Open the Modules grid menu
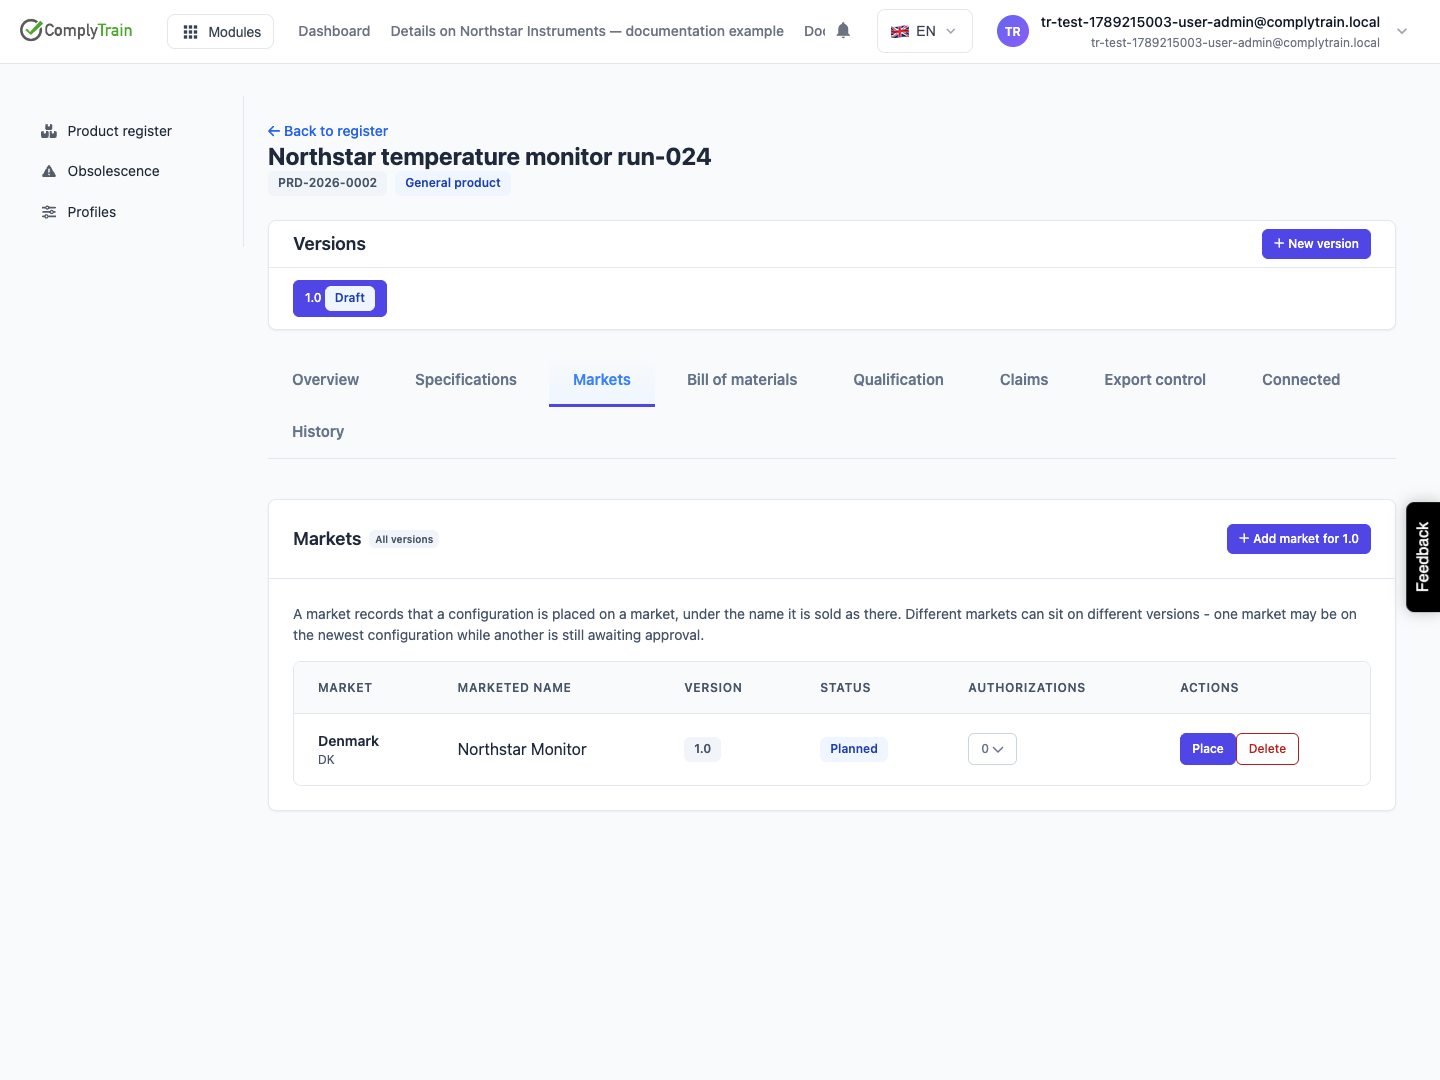This screenshot has height=1080, width=1440. [220, 31]
